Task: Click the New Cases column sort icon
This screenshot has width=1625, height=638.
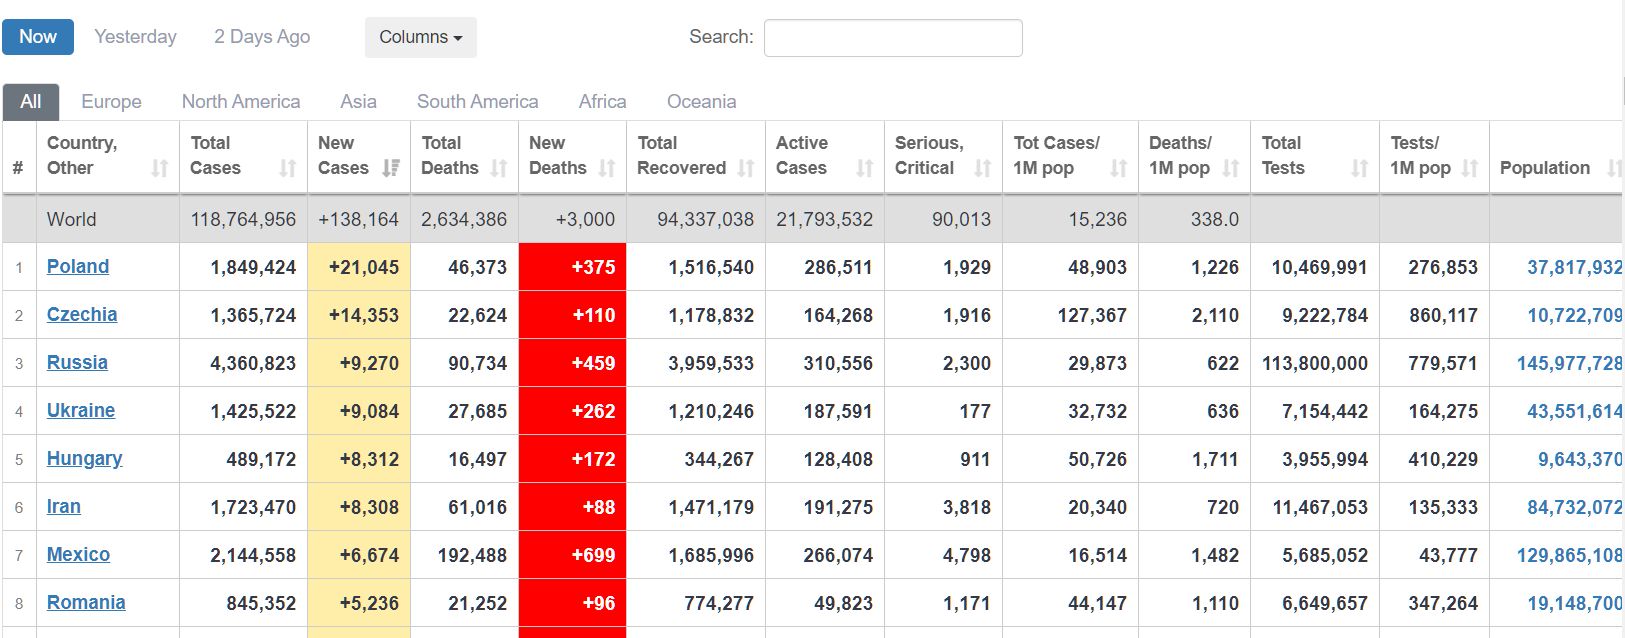Action: point(391,168)
